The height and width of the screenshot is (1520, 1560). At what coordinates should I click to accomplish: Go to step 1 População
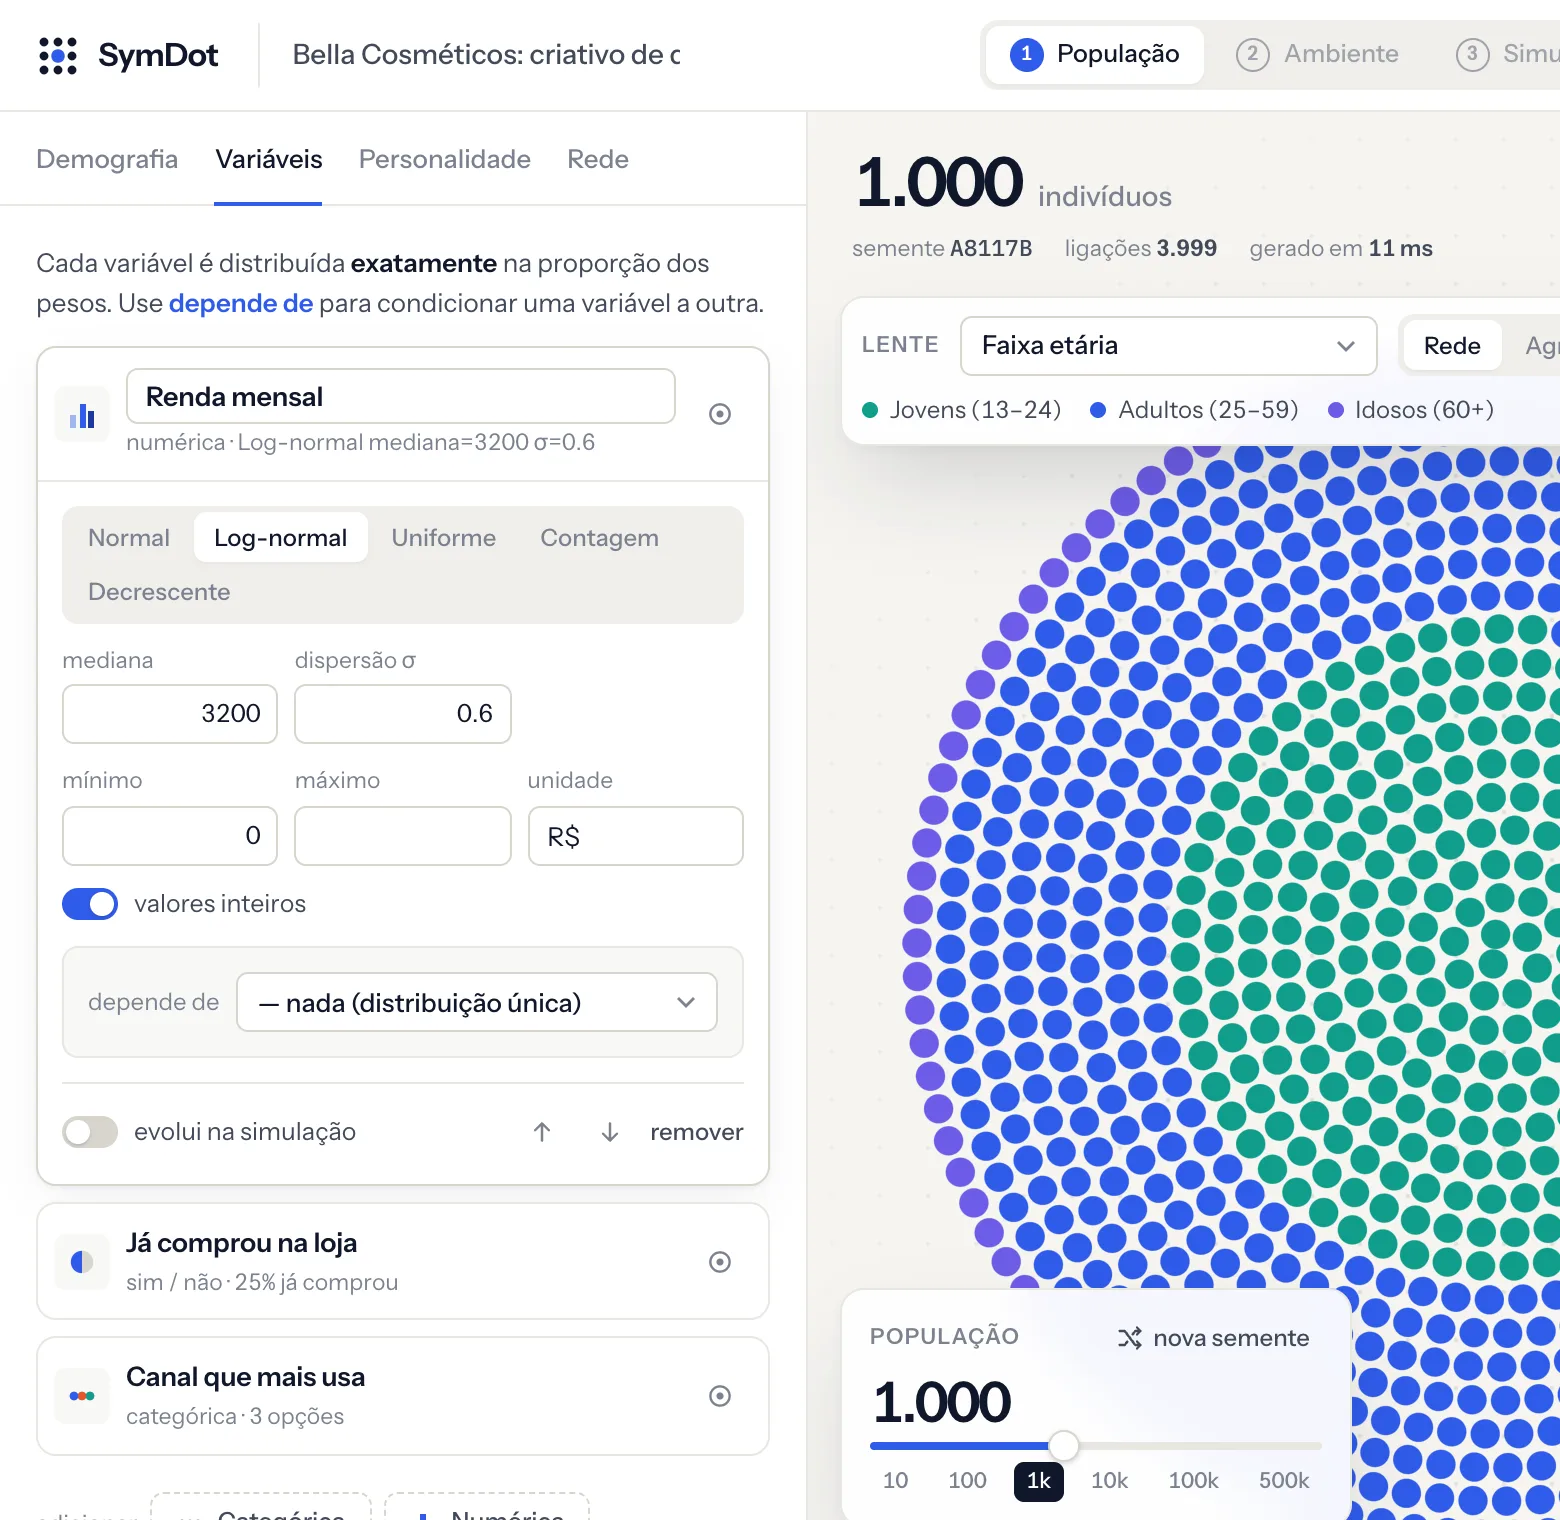pos(1095,54)
